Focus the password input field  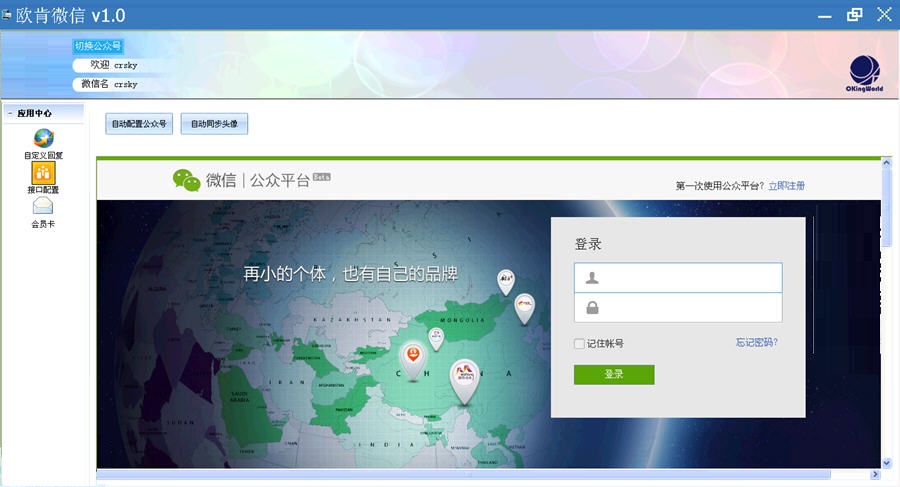[x=678, y=308]
